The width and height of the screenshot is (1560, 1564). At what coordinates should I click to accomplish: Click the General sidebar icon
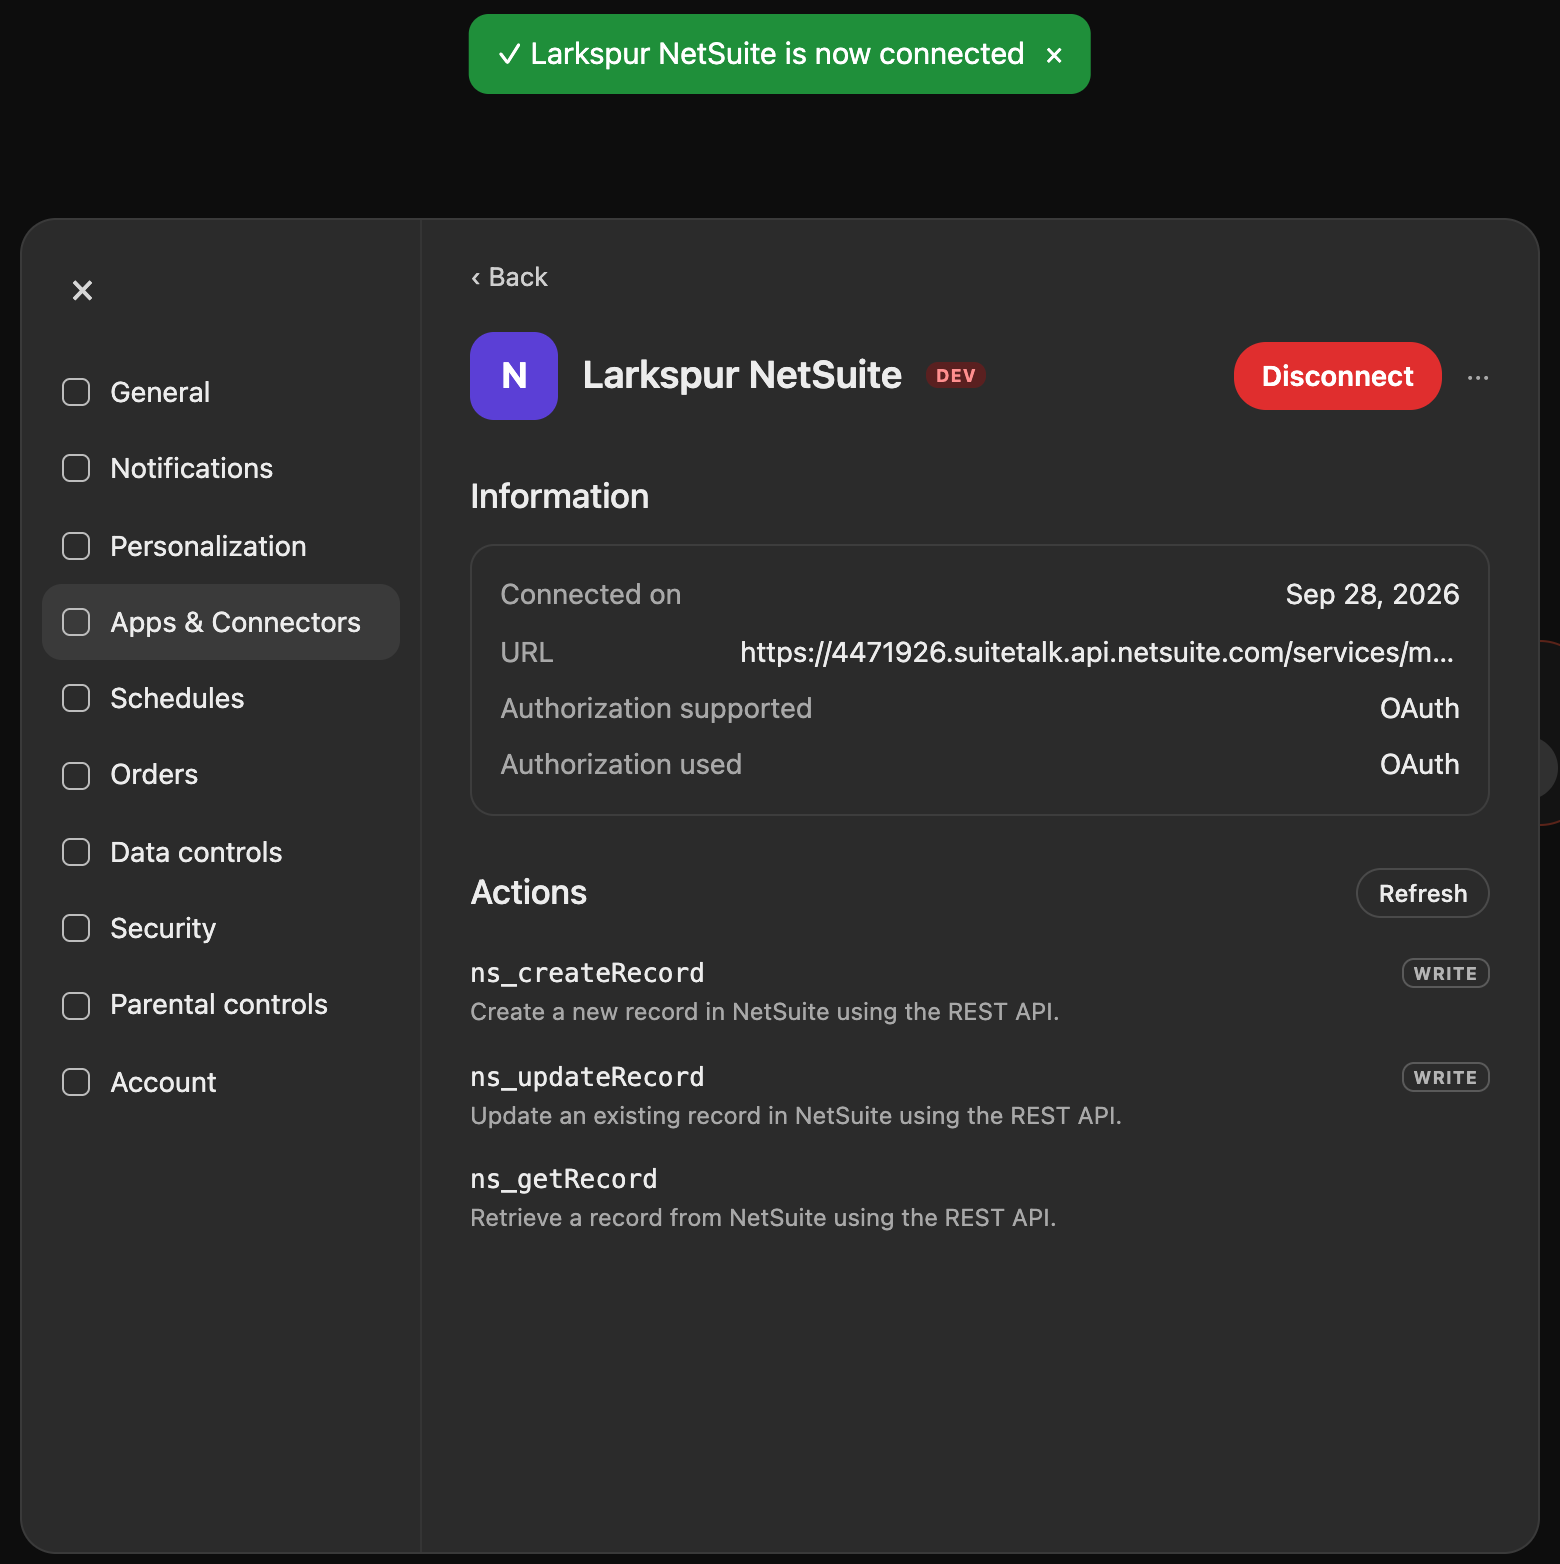[x=76, y=392]
